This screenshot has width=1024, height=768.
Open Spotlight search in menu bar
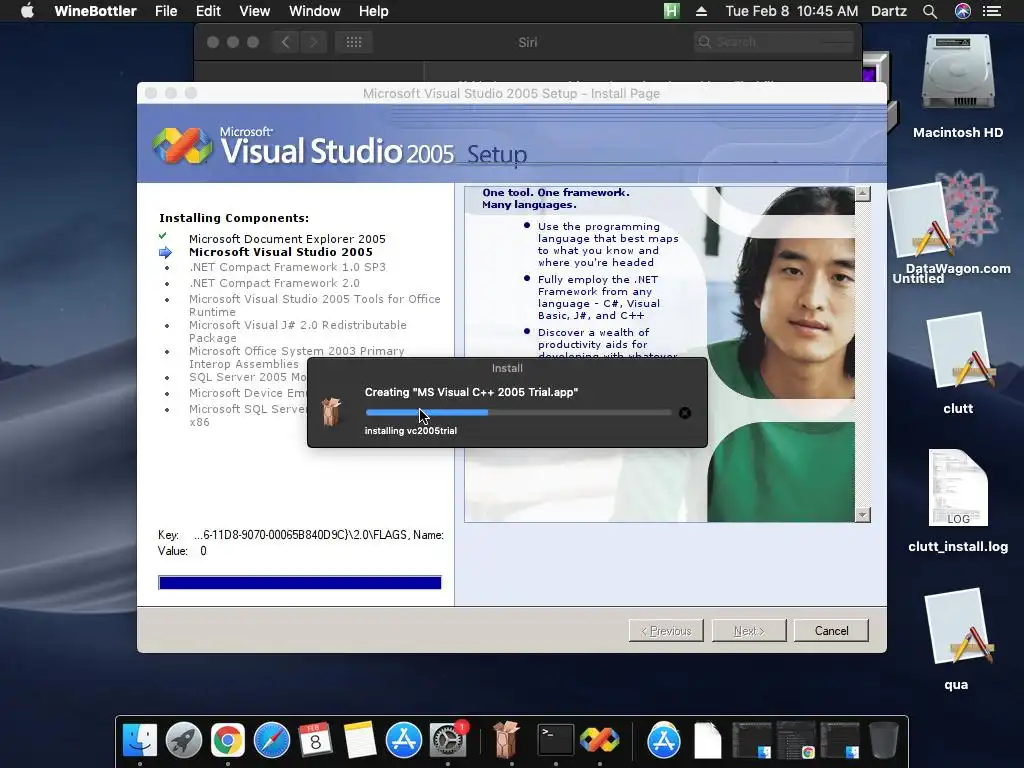930,11
